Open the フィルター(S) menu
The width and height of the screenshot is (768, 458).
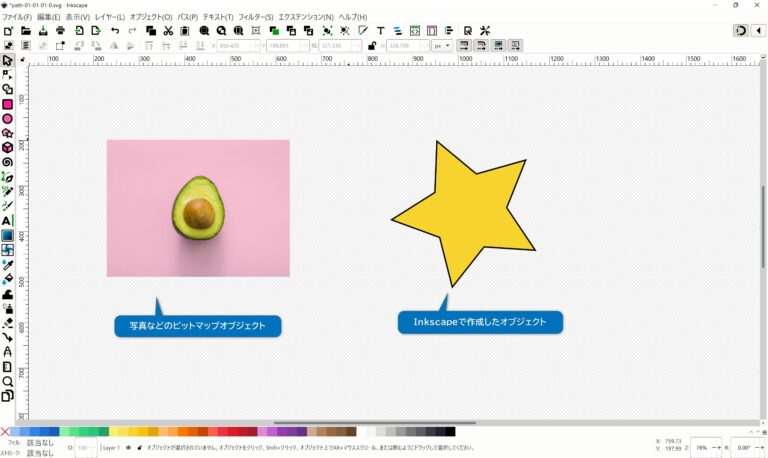(x=255, y=17)
